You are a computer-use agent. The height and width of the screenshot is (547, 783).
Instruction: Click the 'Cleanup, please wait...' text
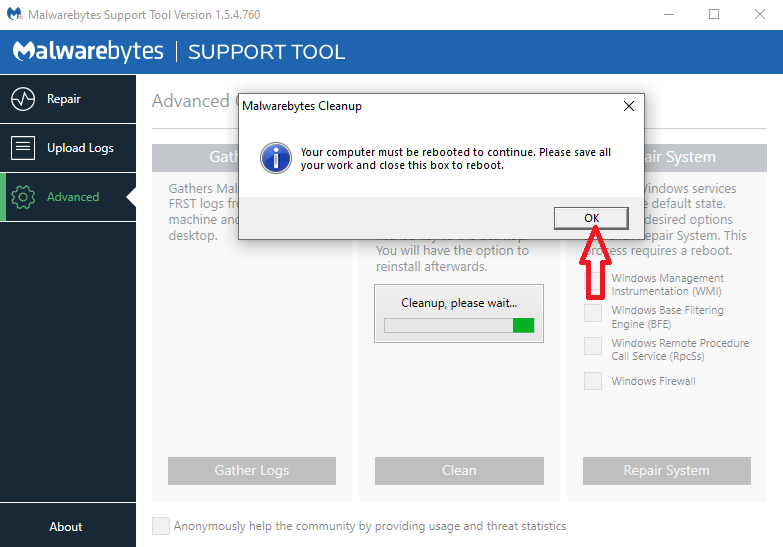point(459,303)
